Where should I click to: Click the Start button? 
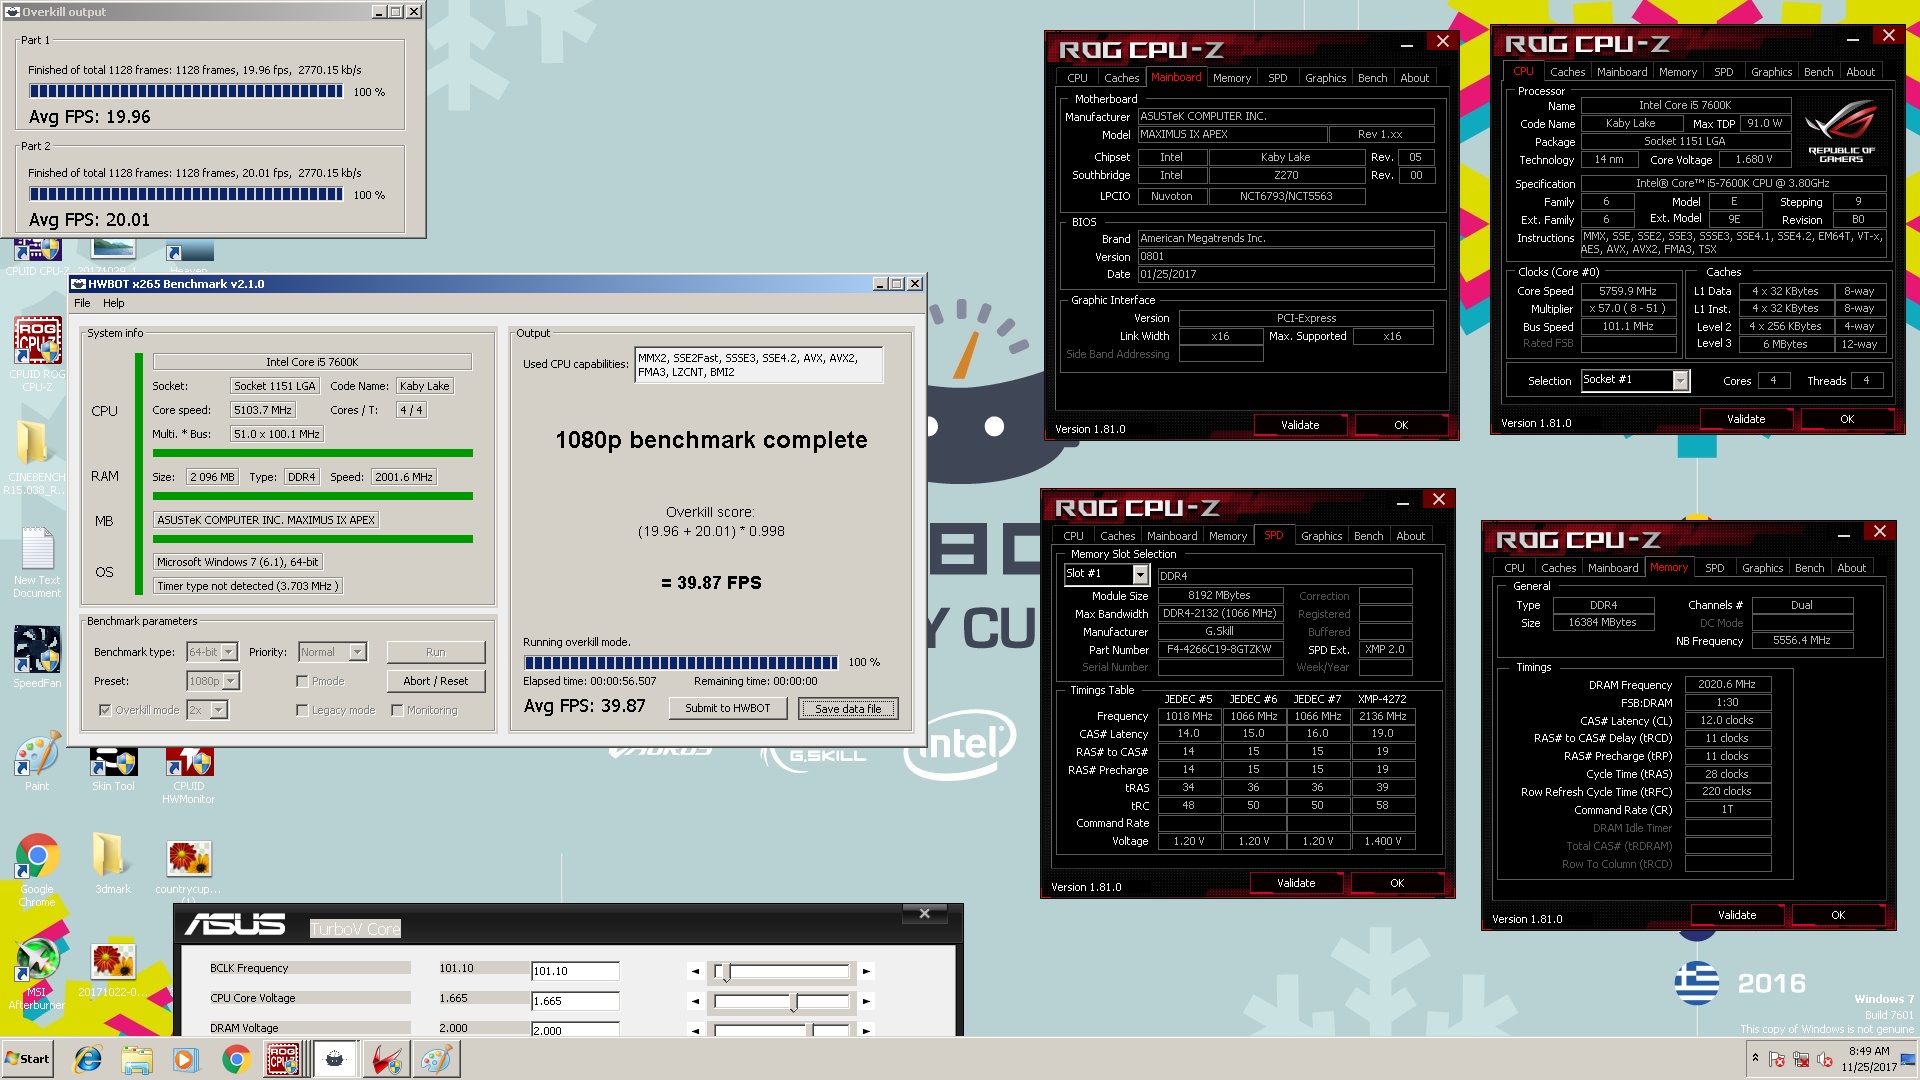27,1059
